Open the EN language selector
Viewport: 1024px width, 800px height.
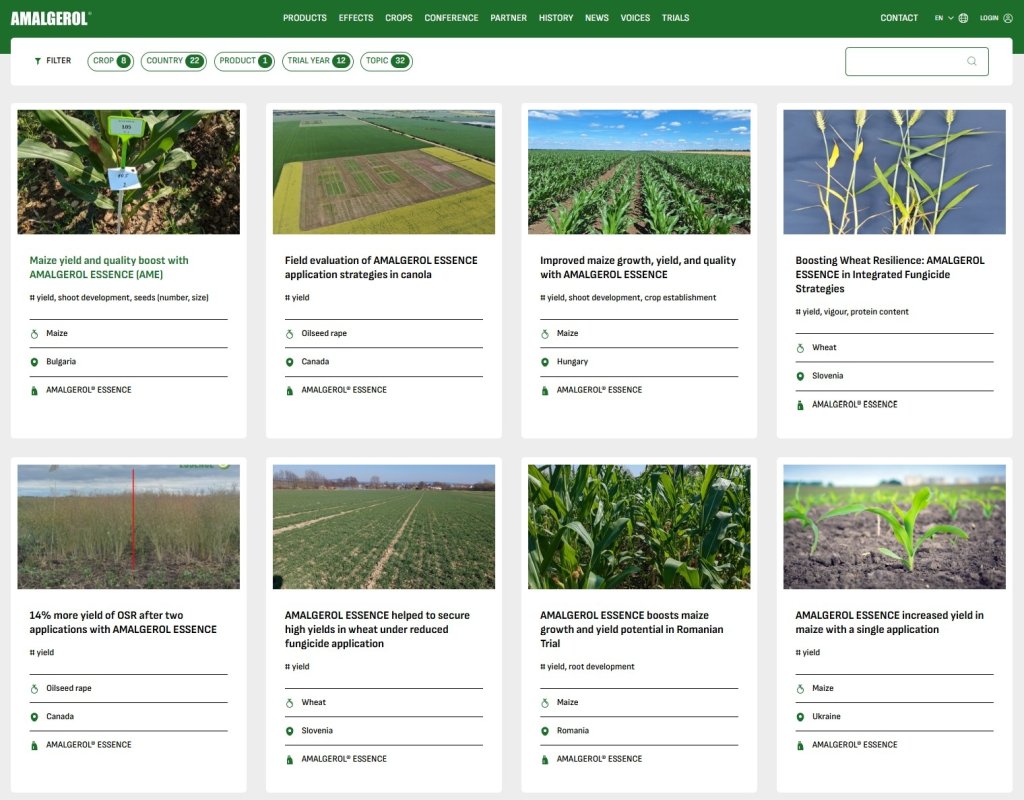point(942,18)
